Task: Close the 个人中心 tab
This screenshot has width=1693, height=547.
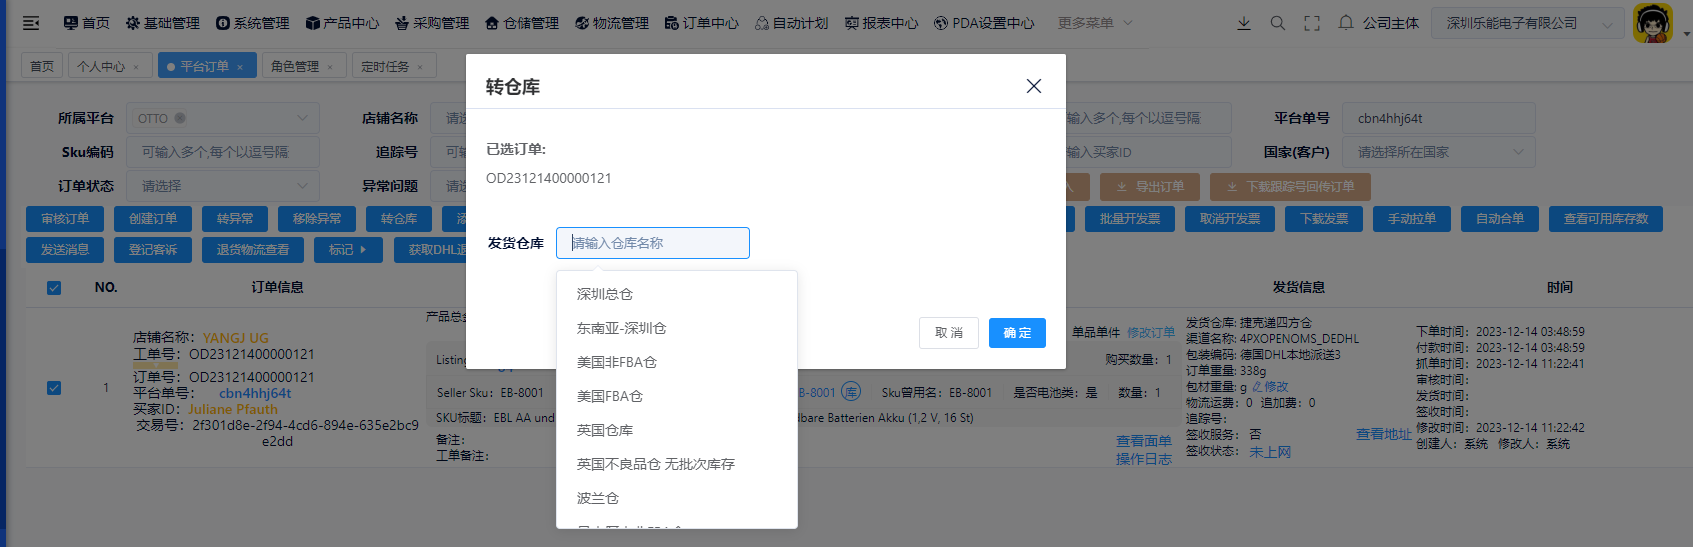Action: [x=136, y=67]
